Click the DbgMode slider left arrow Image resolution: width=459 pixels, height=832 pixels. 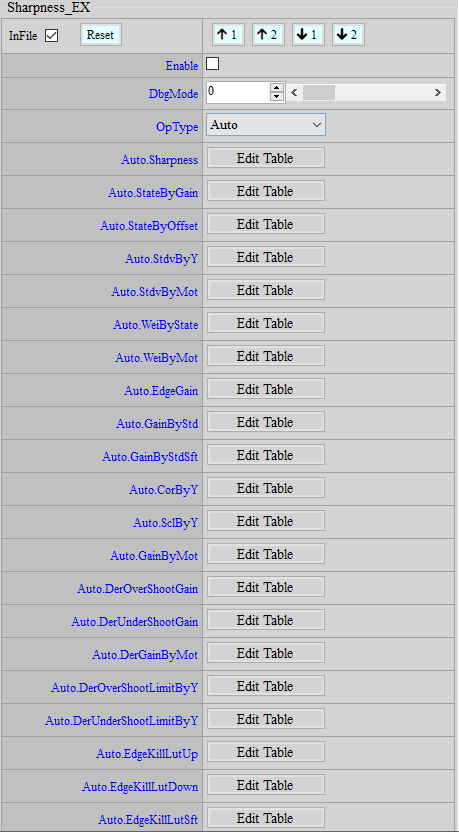tap(295, 93)
